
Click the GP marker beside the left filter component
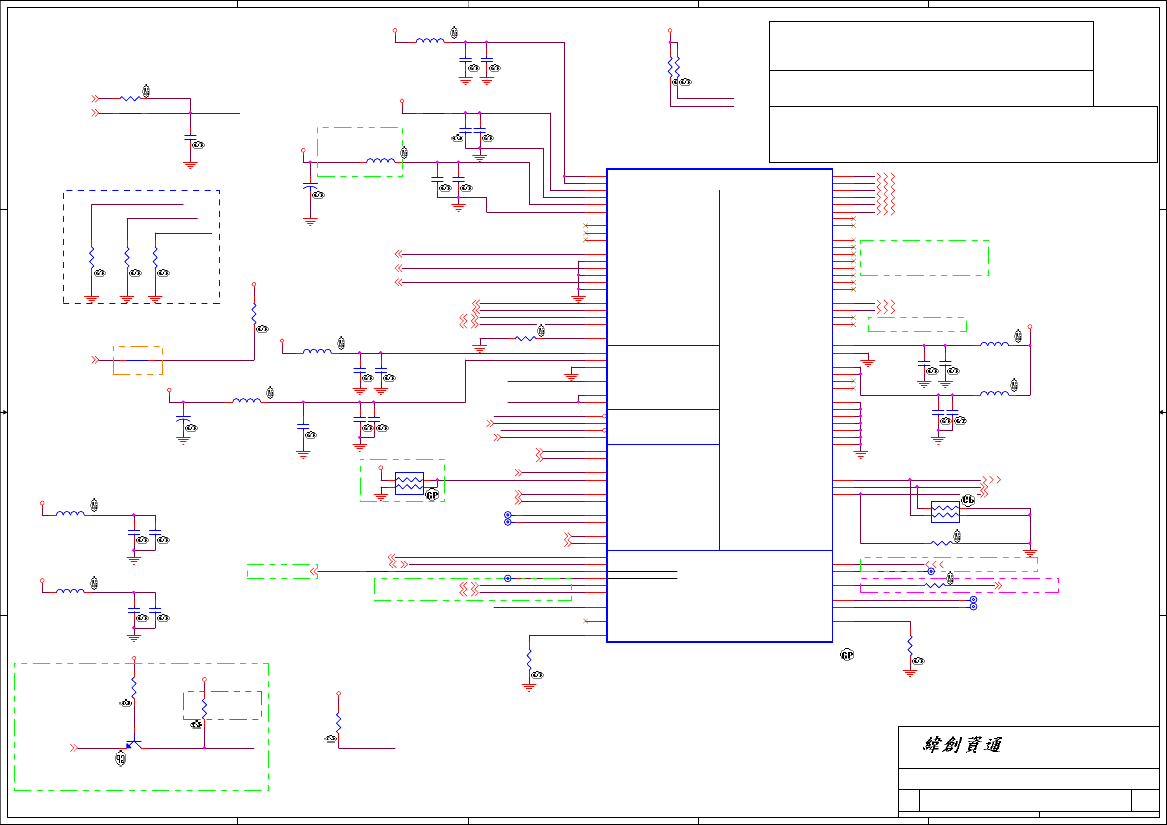tap(432, 495)
